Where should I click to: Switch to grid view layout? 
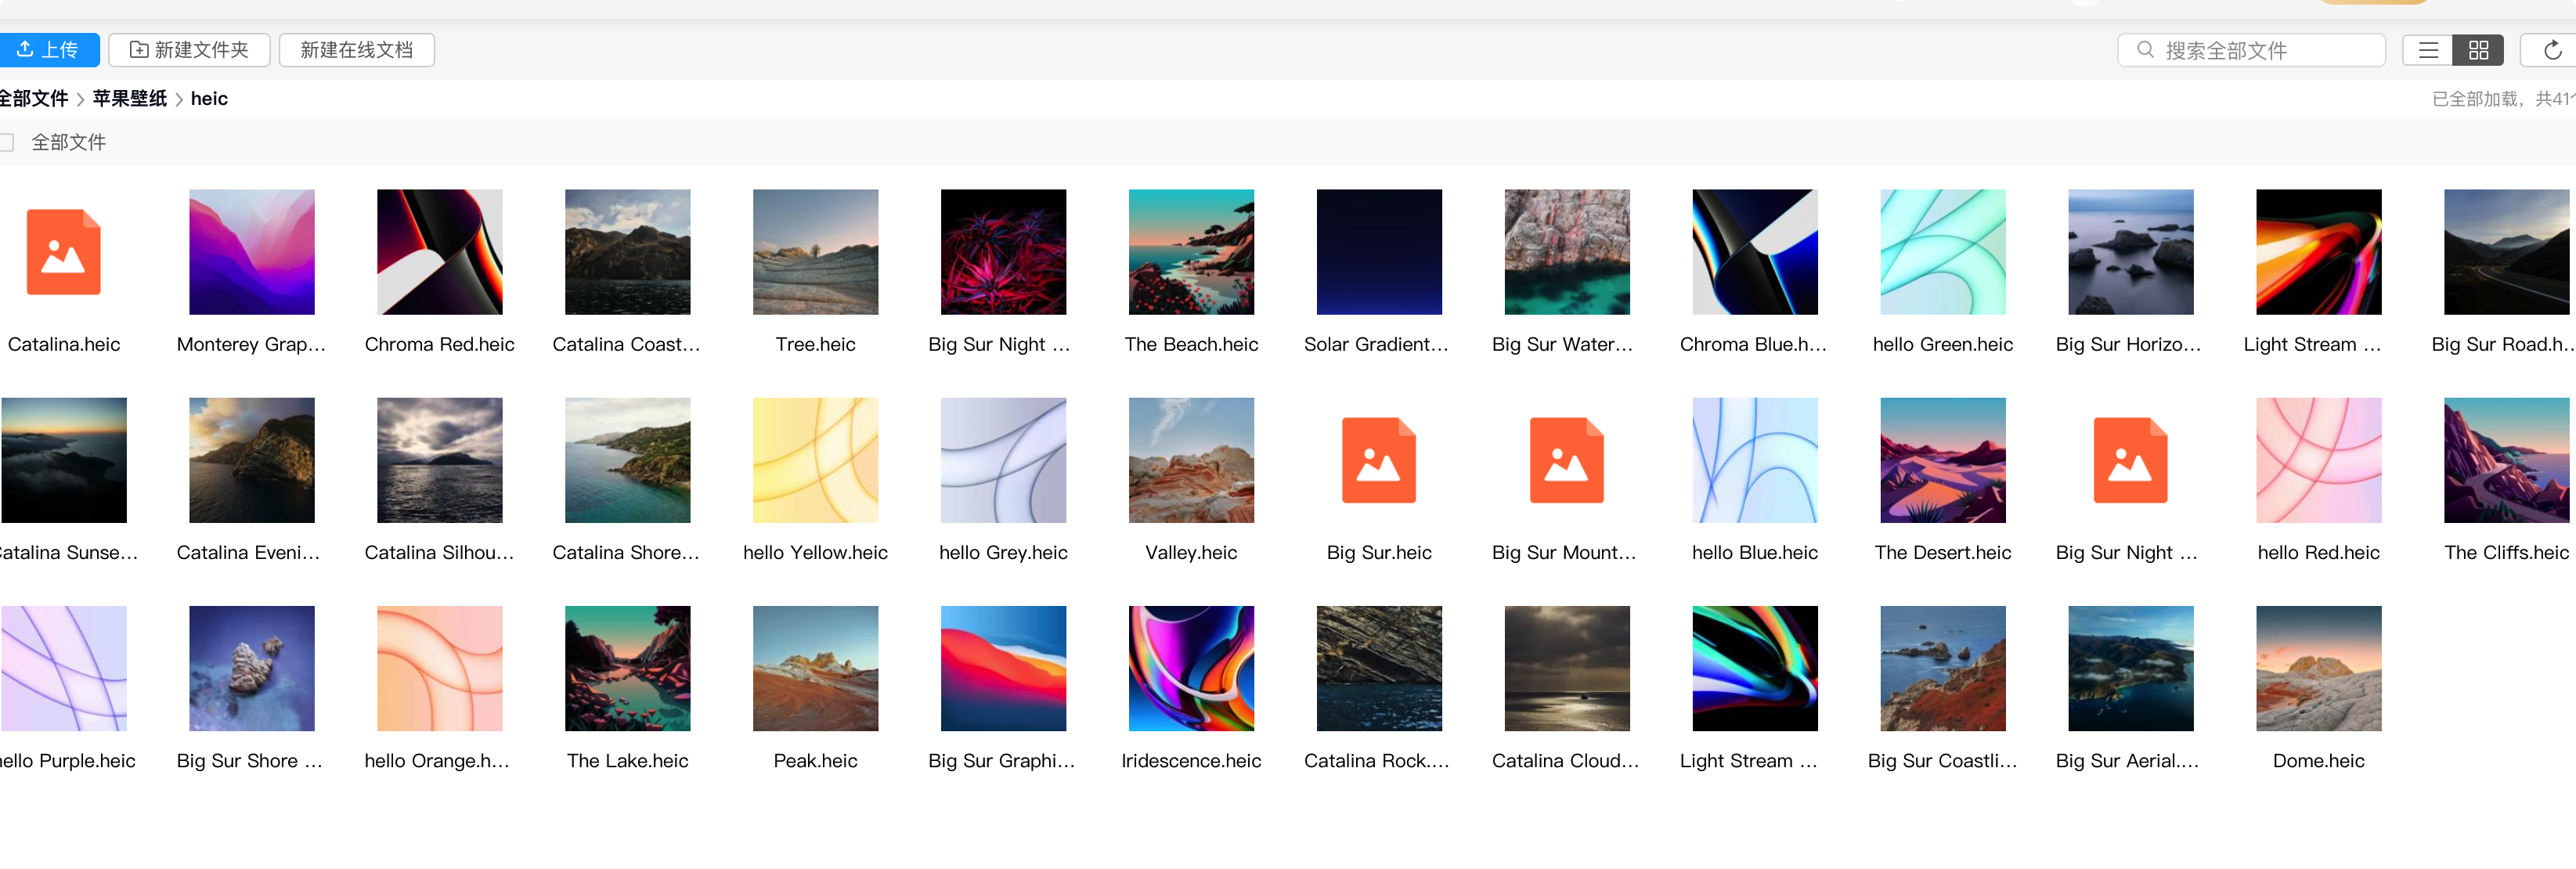[x=2478, y=50]
